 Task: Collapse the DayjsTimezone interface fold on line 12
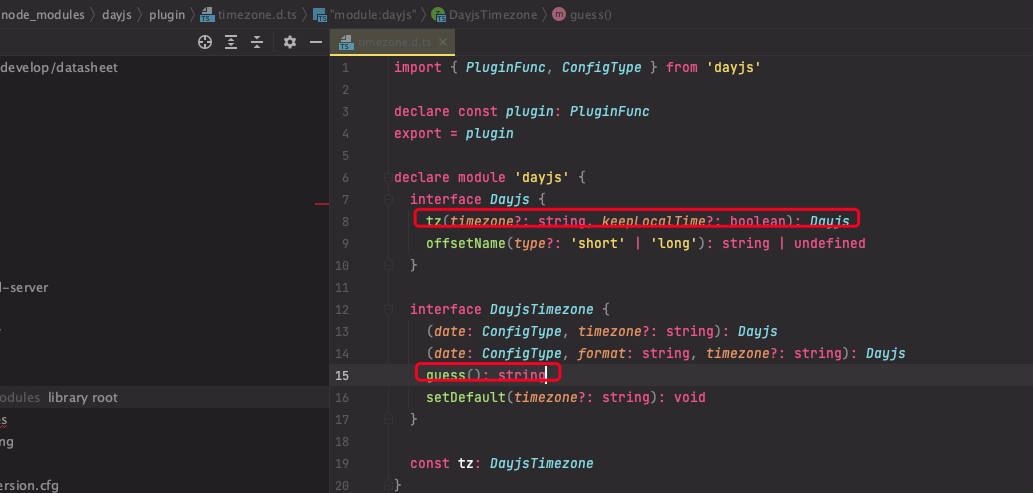click(388, 310)
